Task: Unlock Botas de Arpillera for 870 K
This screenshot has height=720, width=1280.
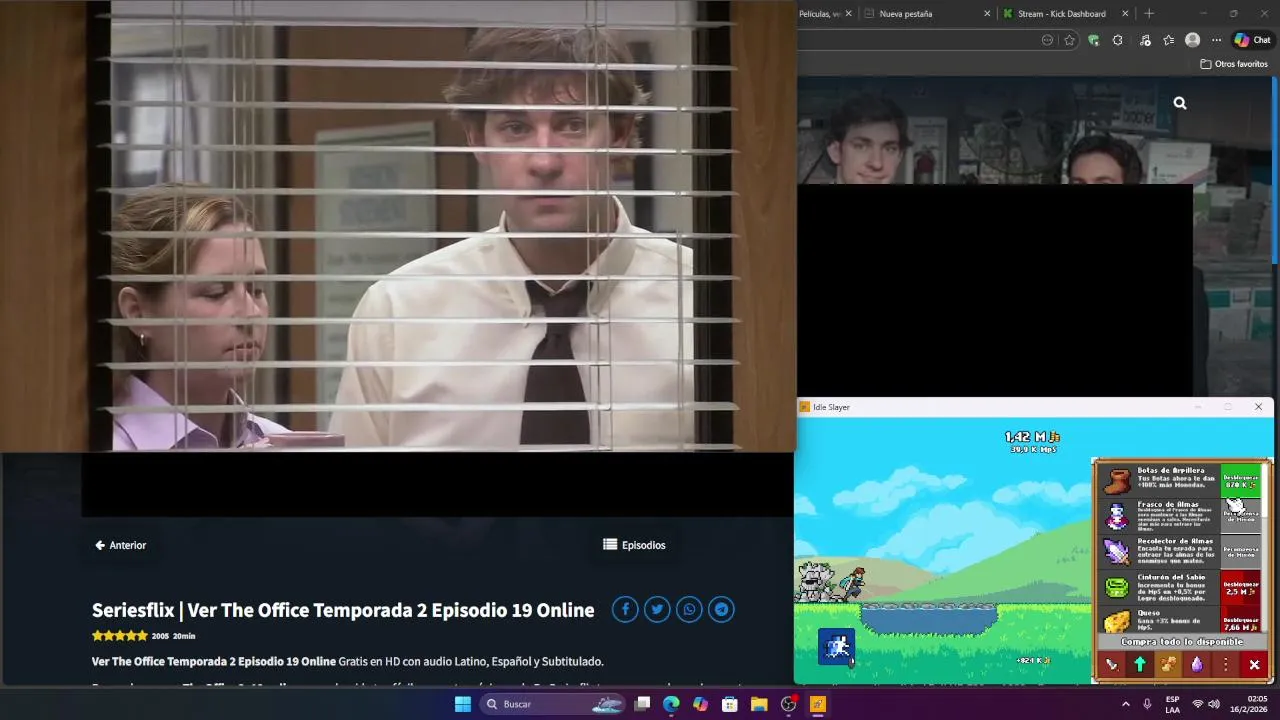Action: (1241, 481)
